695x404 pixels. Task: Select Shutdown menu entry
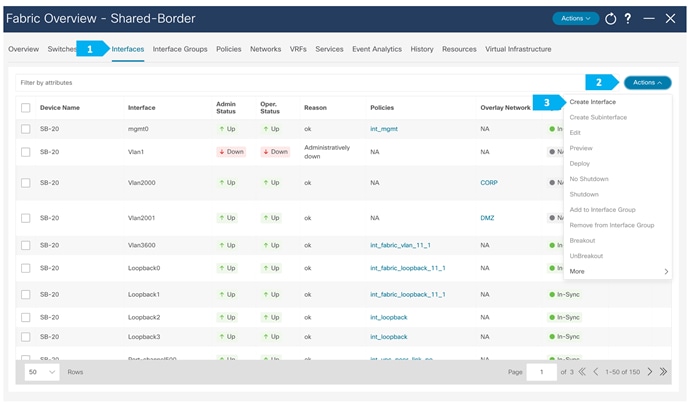(x=584, y=194)
